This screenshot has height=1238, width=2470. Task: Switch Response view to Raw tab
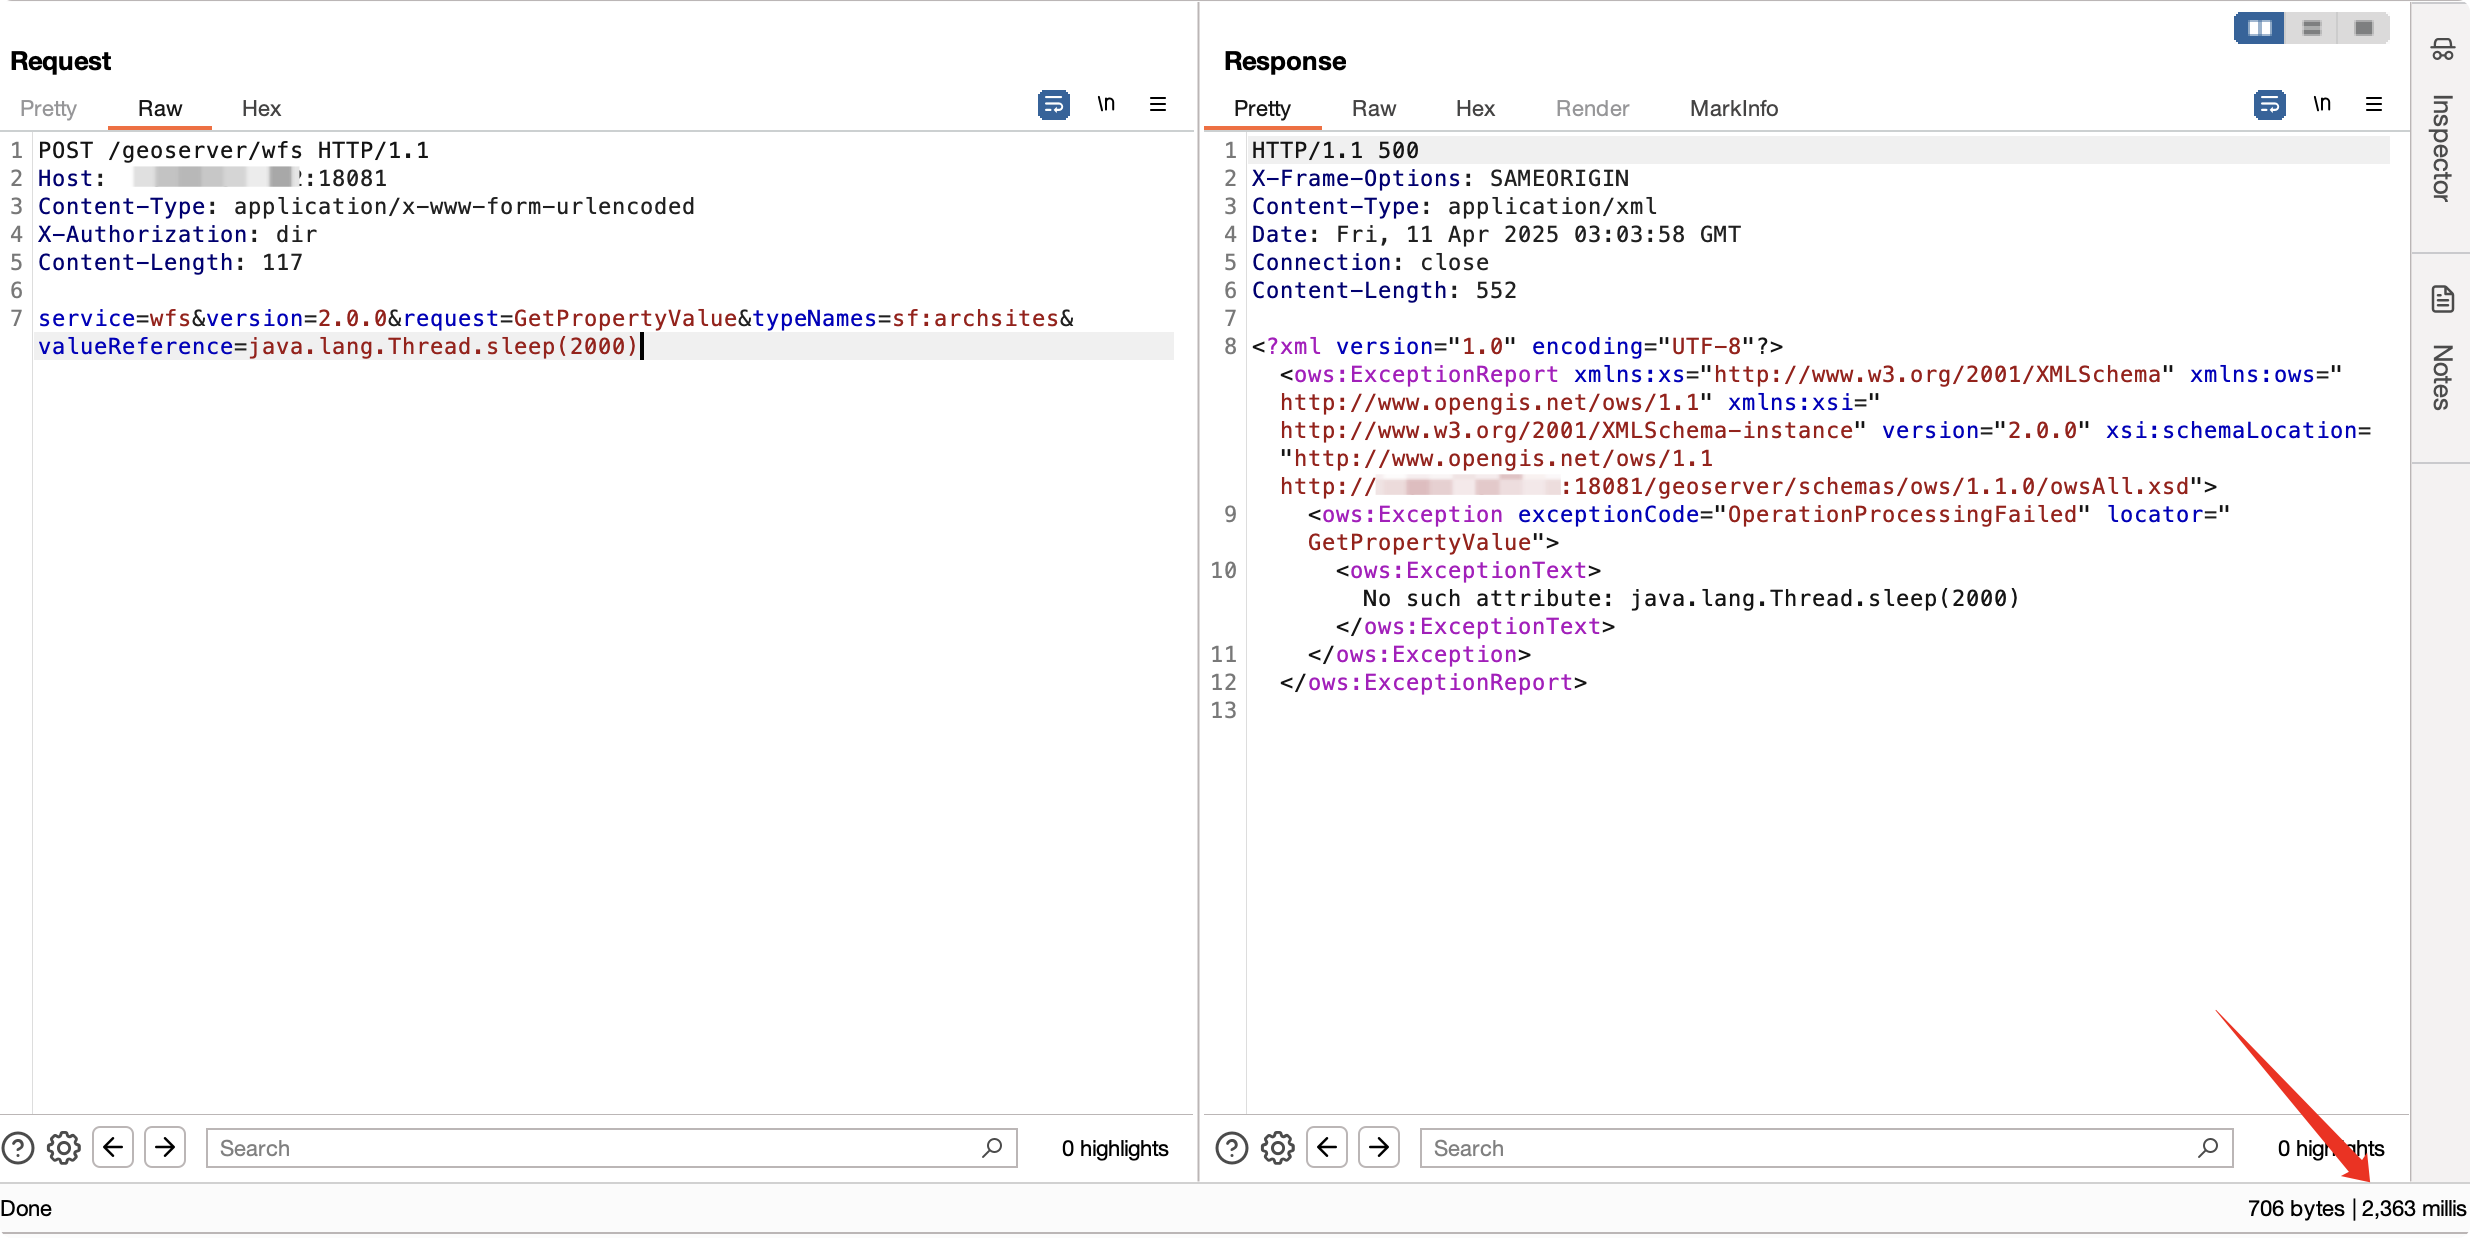click(x=1373, y=108)
